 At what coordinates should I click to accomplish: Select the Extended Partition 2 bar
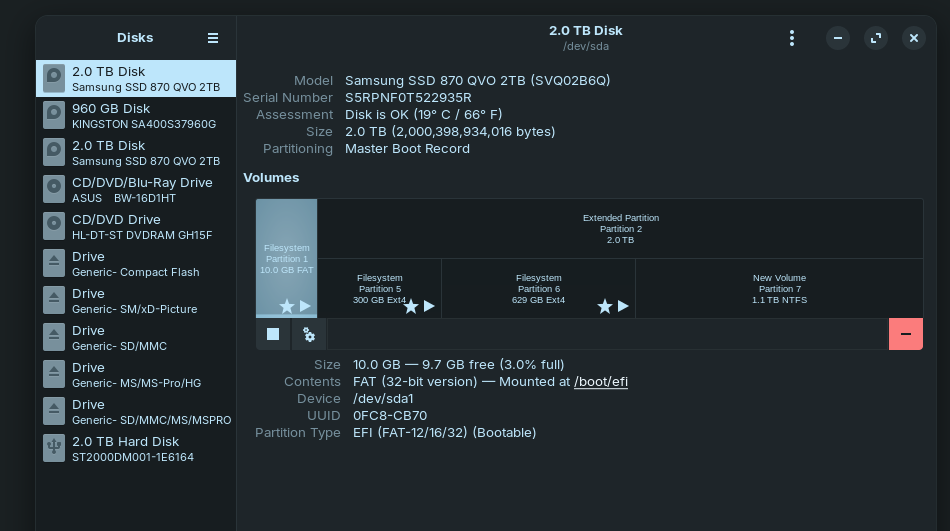tap(620, 228)
